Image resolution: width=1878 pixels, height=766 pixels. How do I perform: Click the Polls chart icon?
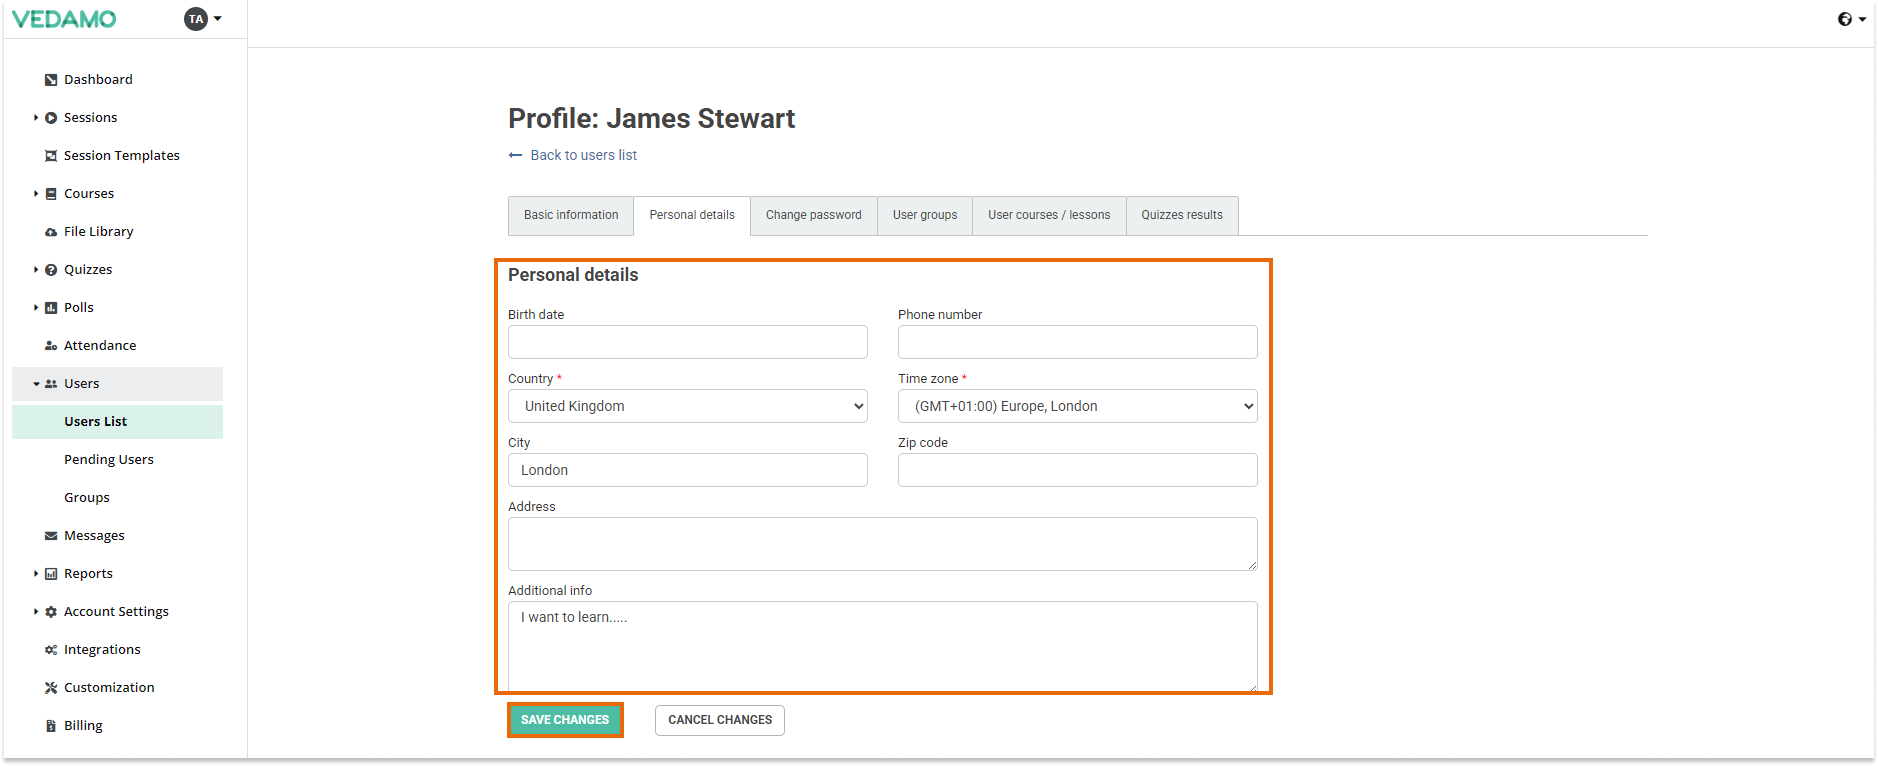(51, 308)
